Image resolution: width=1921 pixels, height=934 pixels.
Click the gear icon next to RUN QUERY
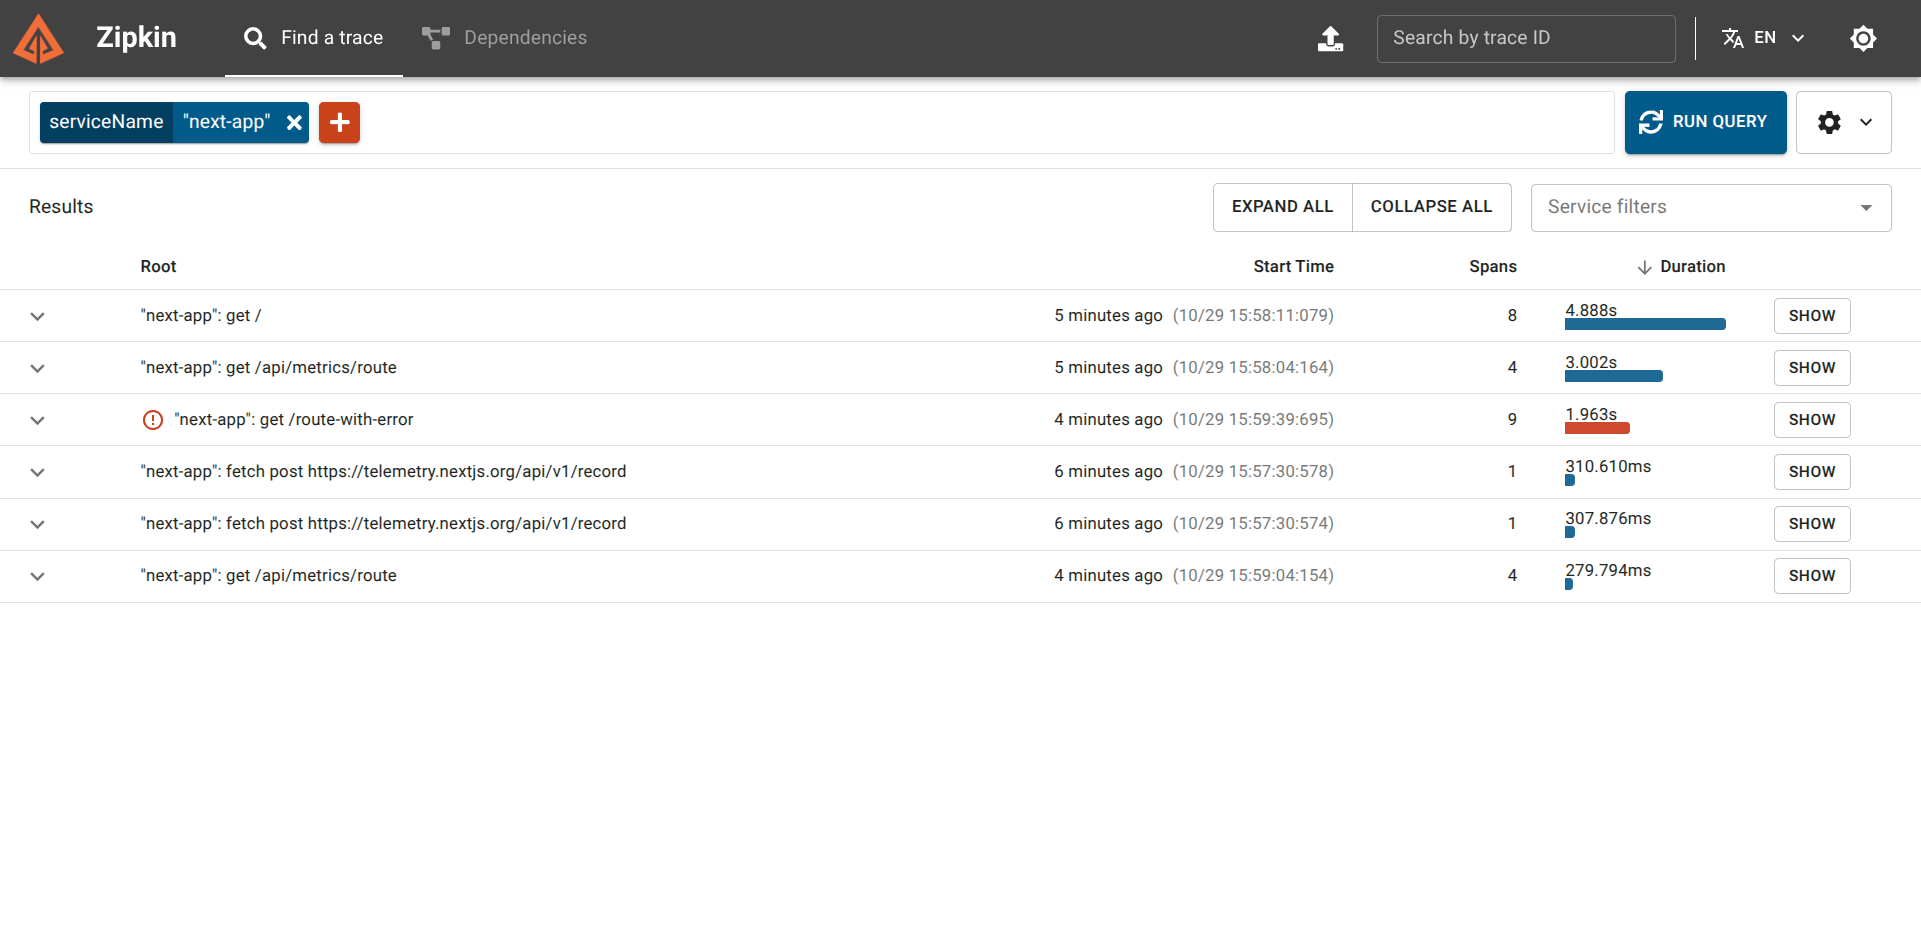(x=1830, y=122)
